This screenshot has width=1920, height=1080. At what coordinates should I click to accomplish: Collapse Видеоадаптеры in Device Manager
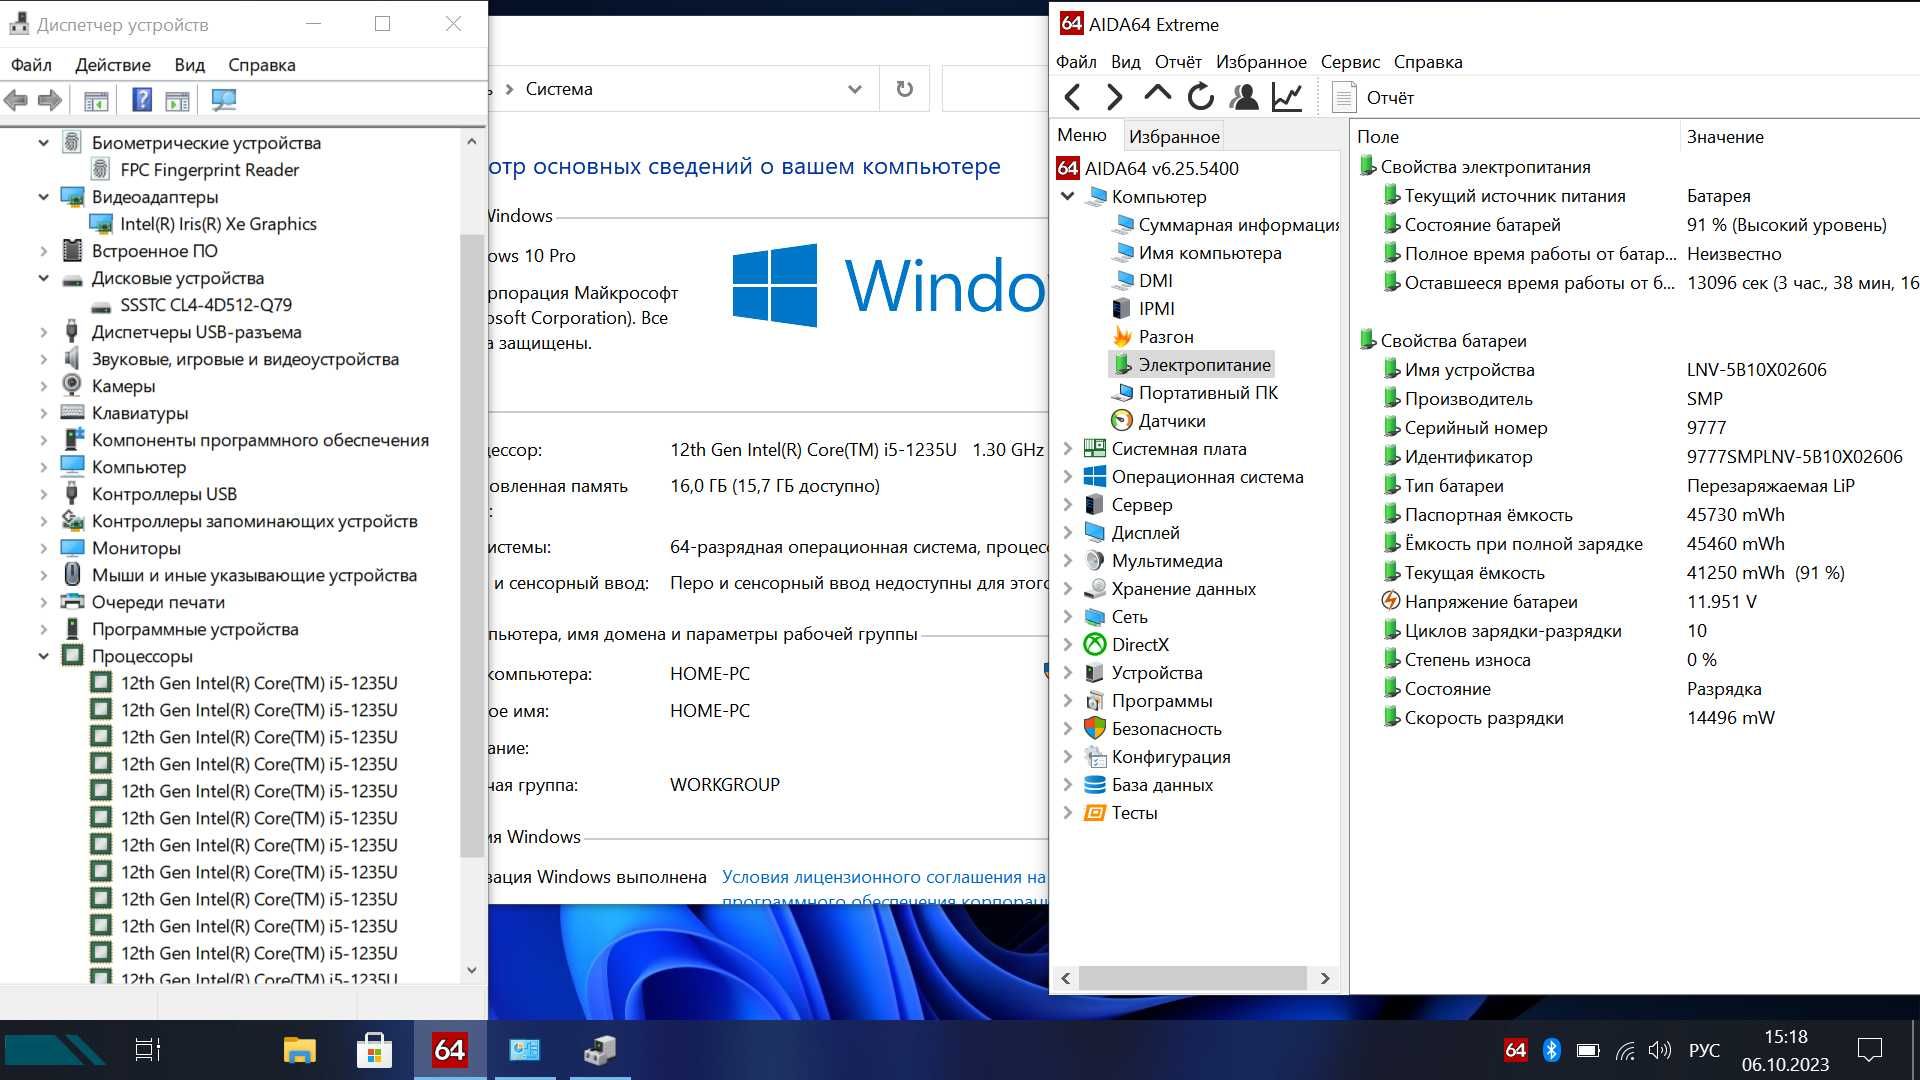43,196
